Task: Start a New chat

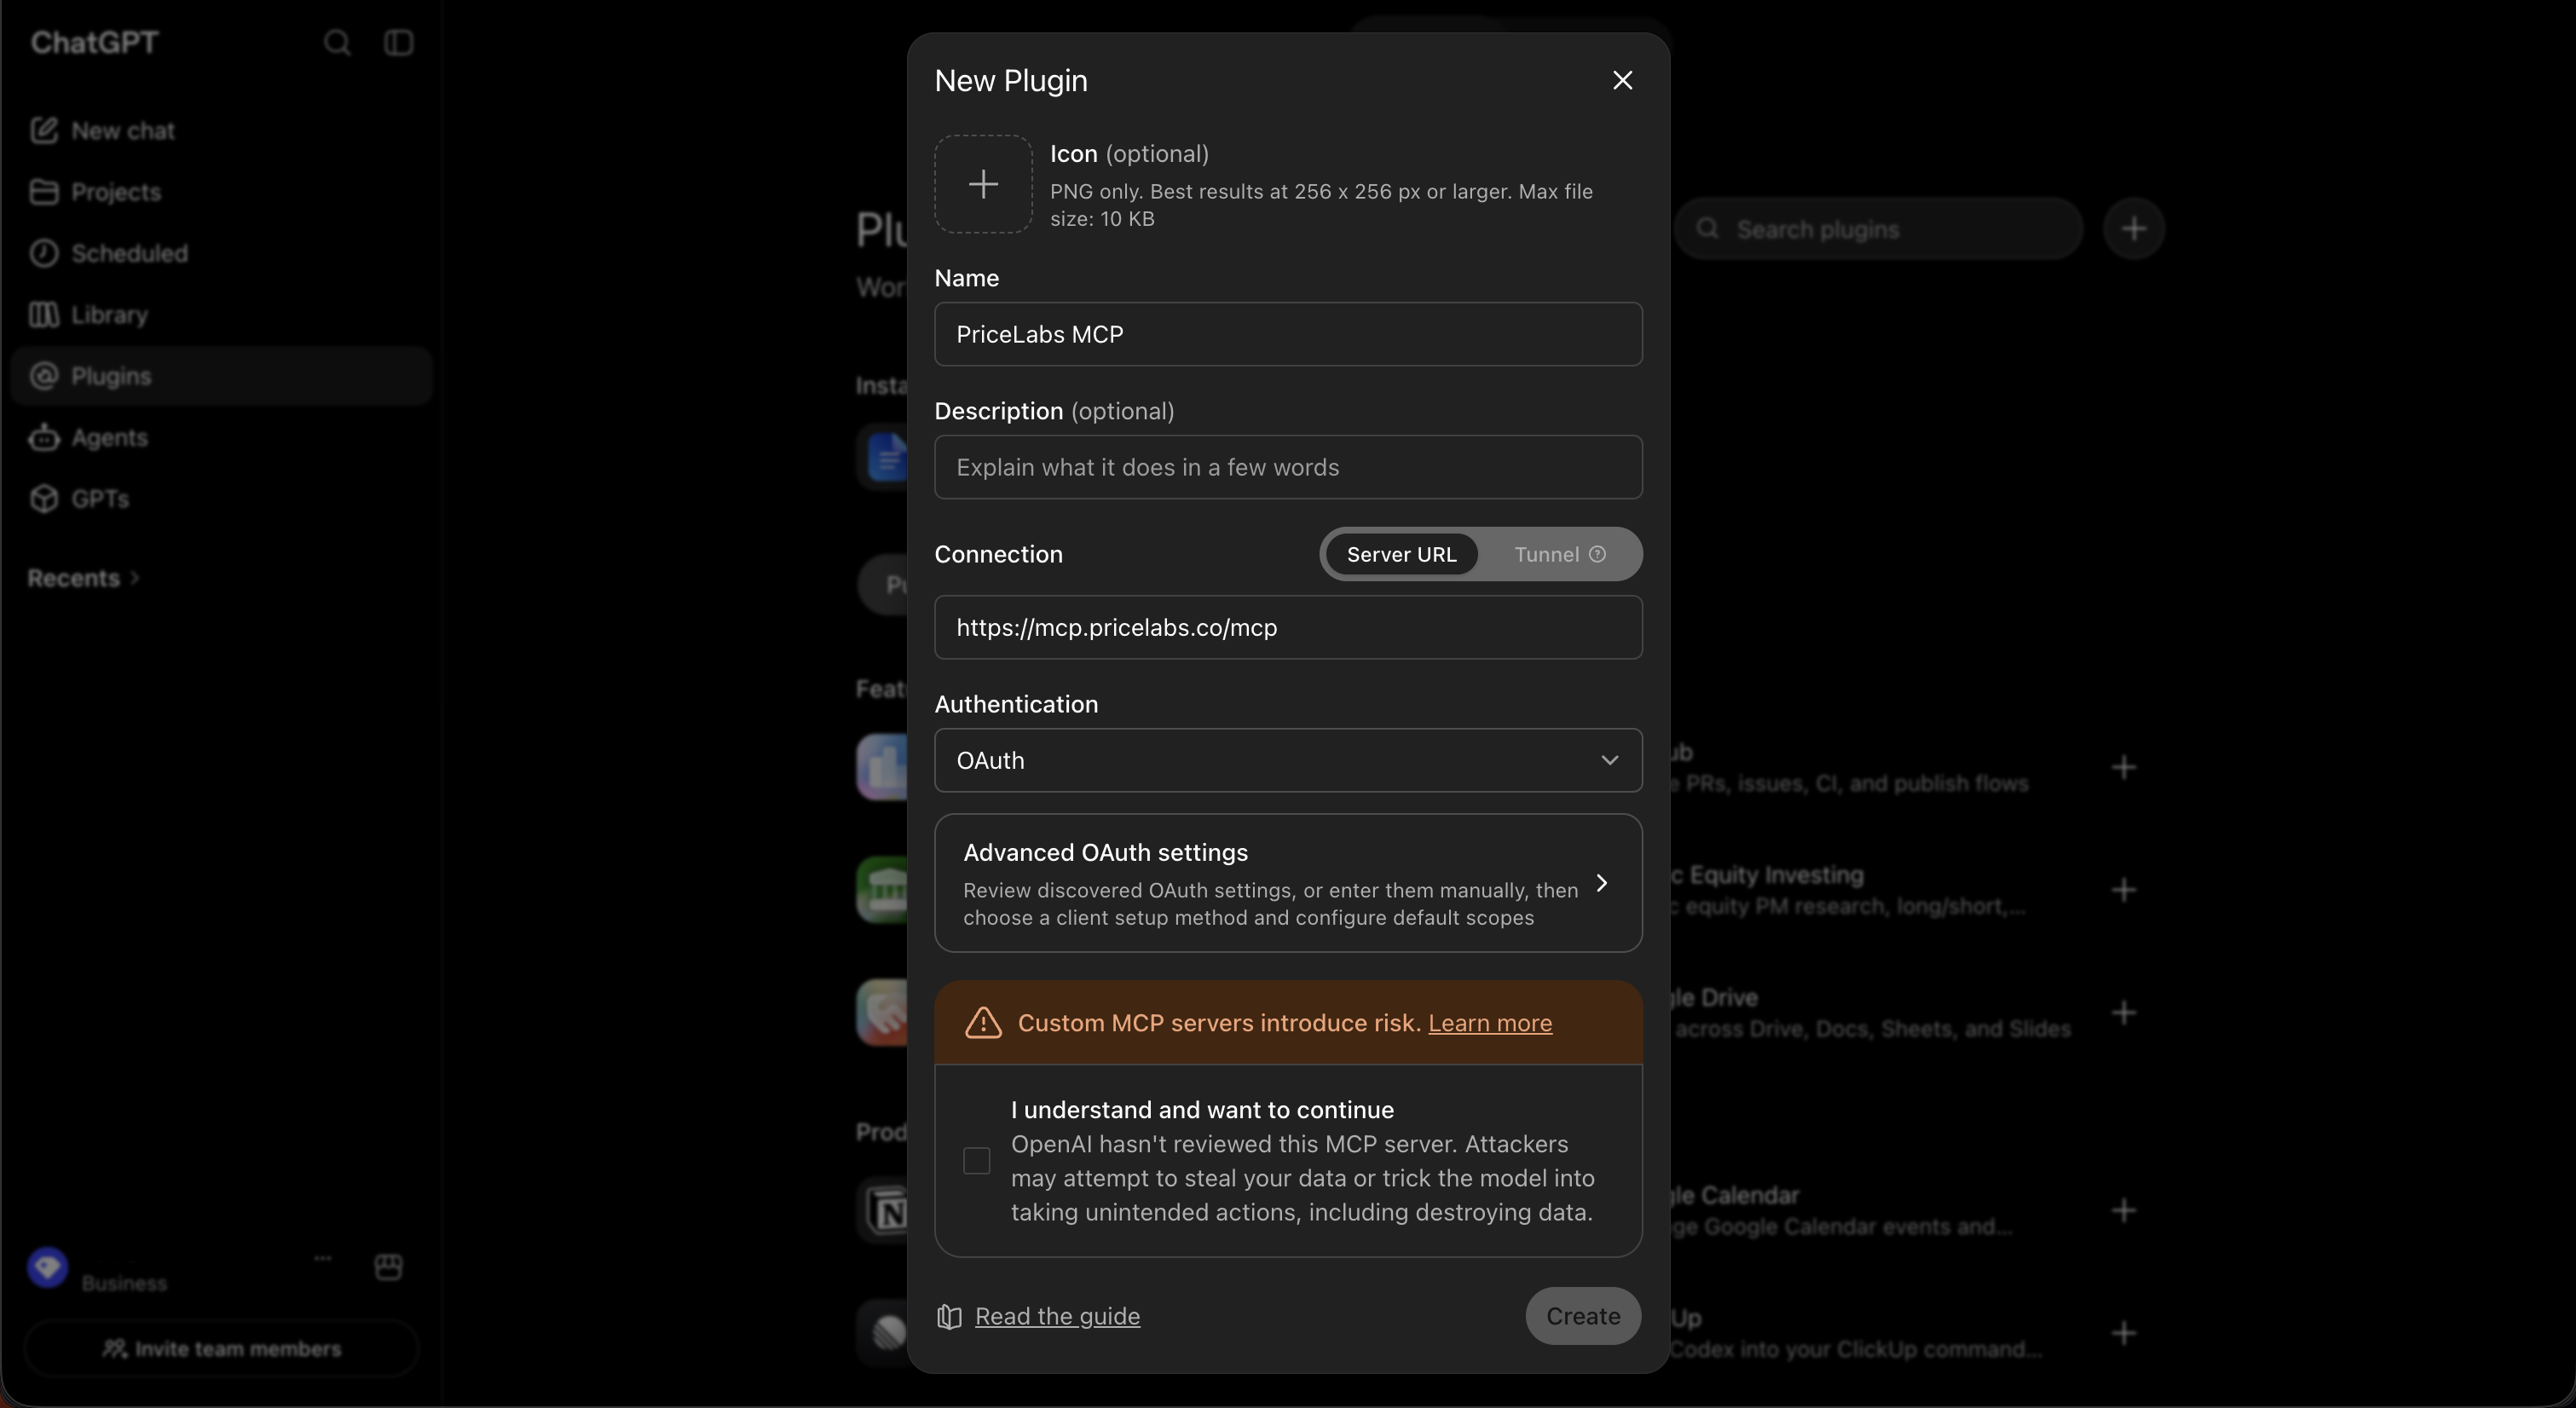Action: (x=221, y=131)
